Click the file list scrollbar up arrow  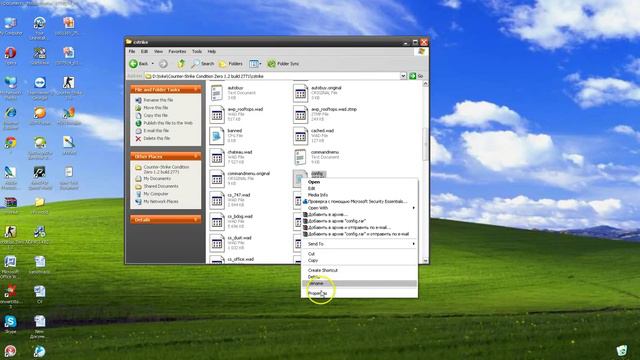click(x=425, y=84)
